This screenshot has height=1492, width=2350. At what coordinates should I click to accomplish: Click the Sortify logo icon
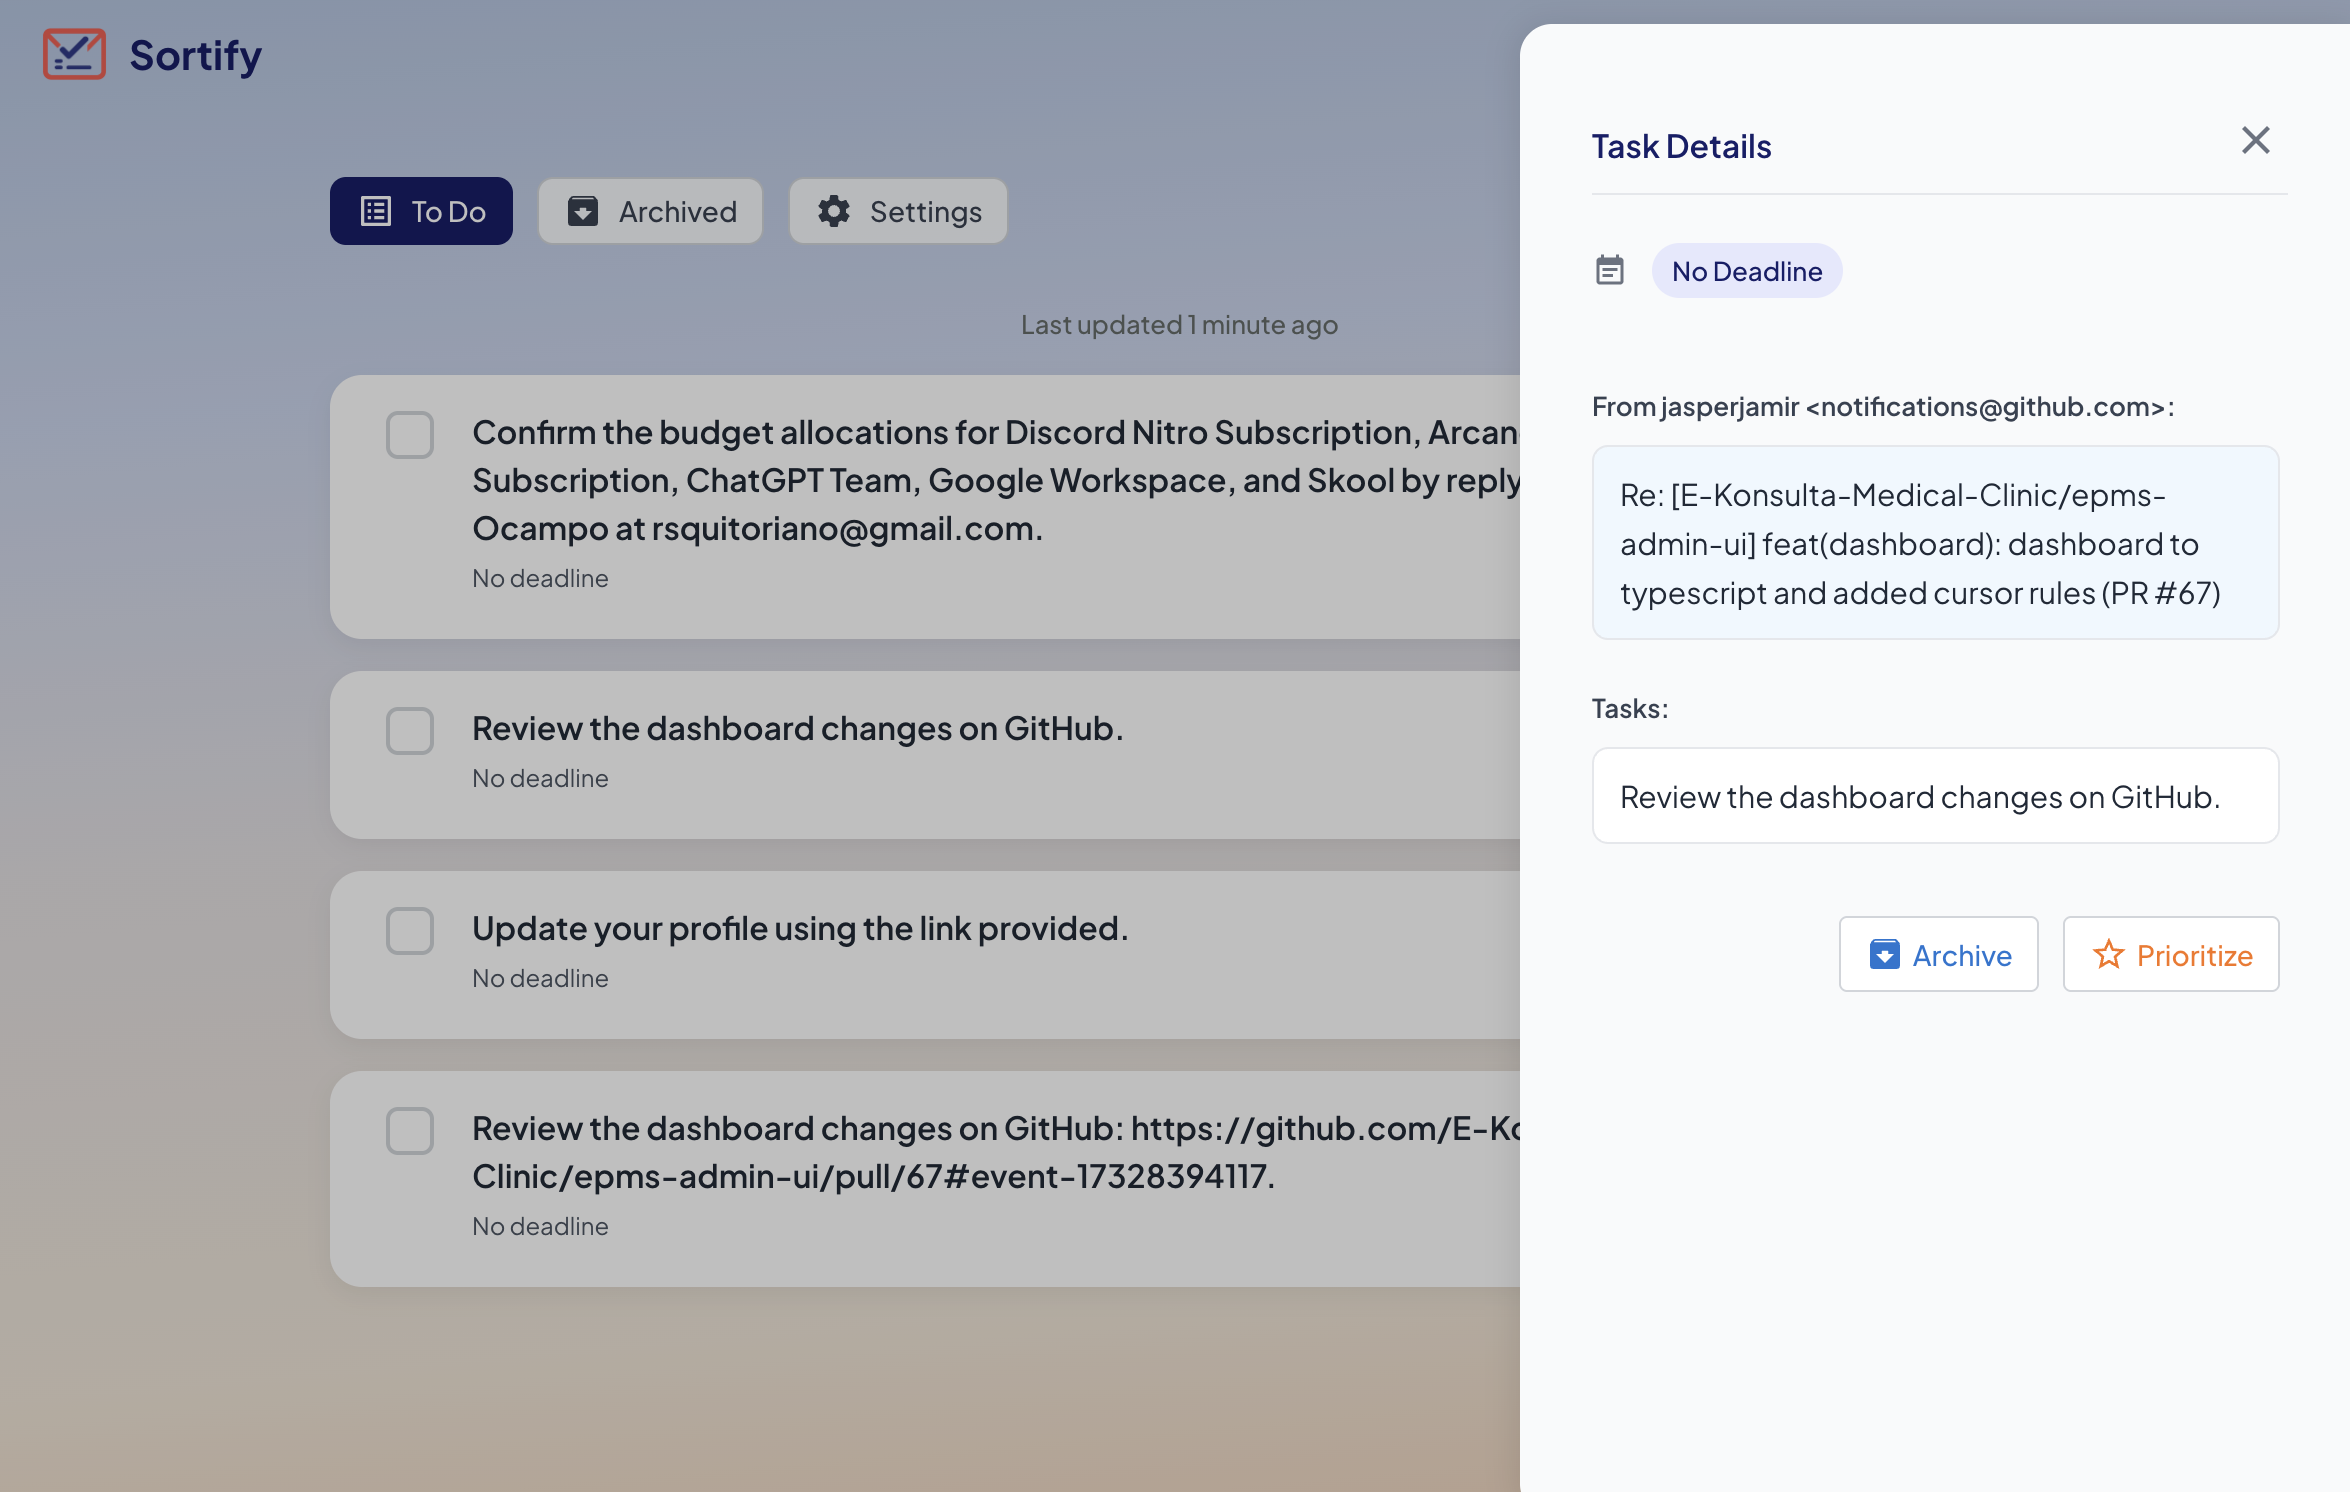(x=74, y=54)
